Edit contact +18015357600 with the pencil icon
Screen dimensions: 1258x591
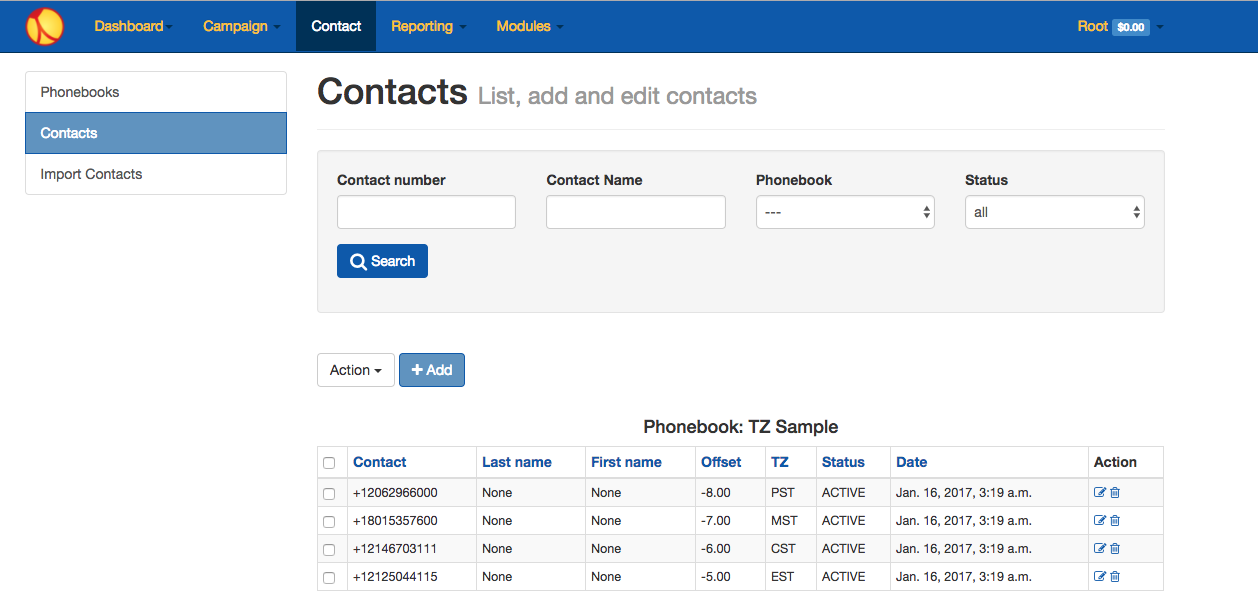coord(1100,521)
